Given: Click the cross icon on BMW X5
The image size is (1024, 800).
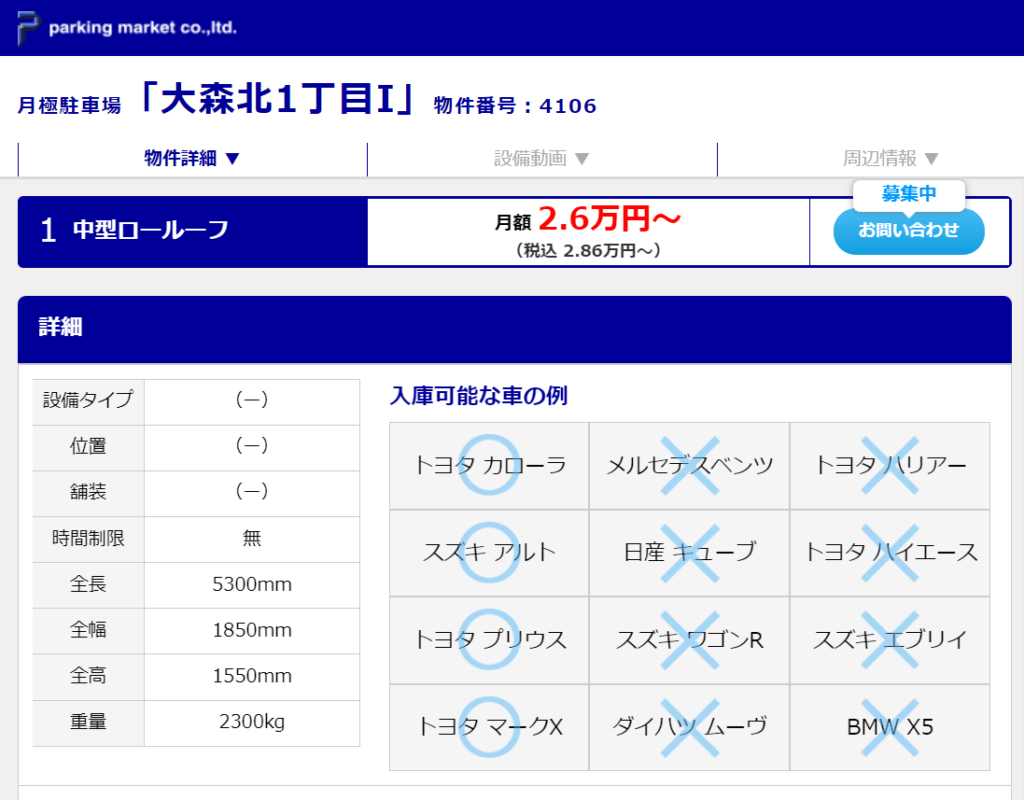Looking at the screenshot, I should click(890, 727).
